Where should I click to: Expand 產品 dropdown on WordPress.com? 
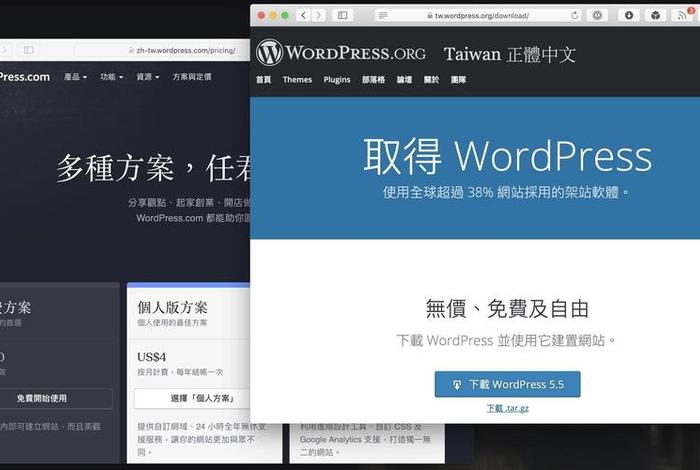click(75, 77)
